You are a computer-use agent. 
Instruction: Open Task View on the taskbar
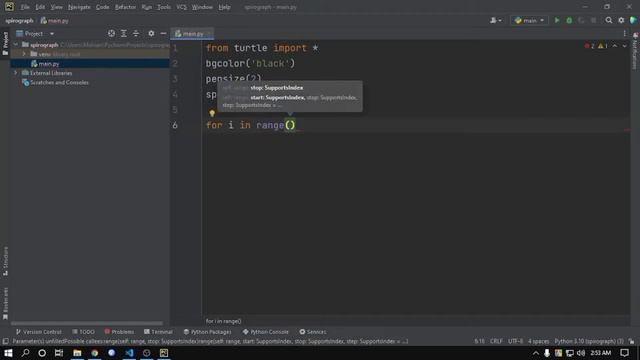click(x=59, y=353)
